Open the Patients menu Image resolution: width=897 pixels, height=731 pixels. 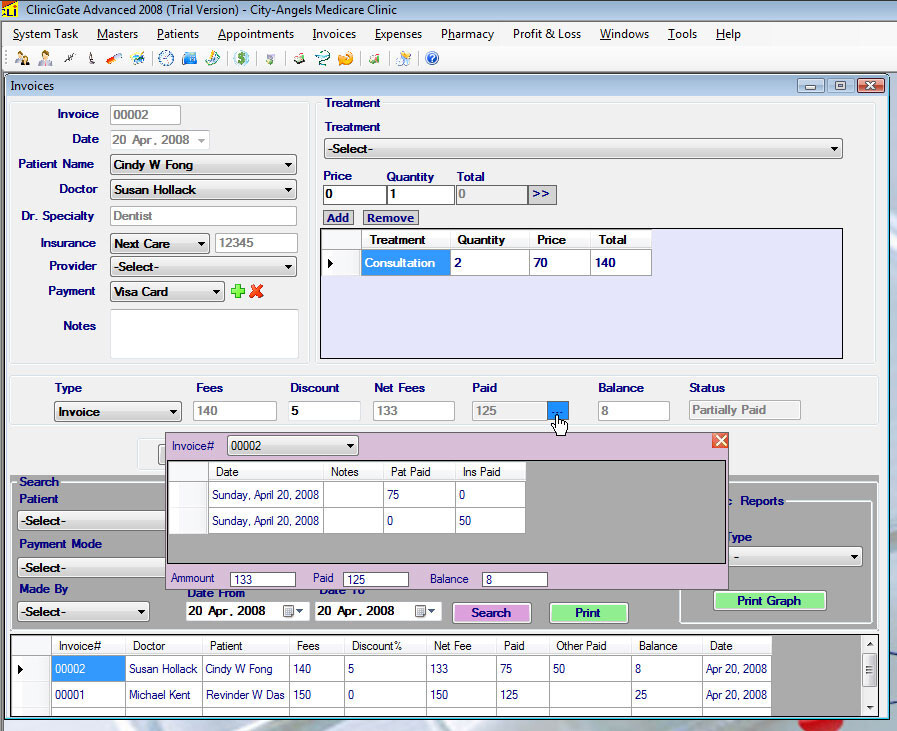pos(178,34)
